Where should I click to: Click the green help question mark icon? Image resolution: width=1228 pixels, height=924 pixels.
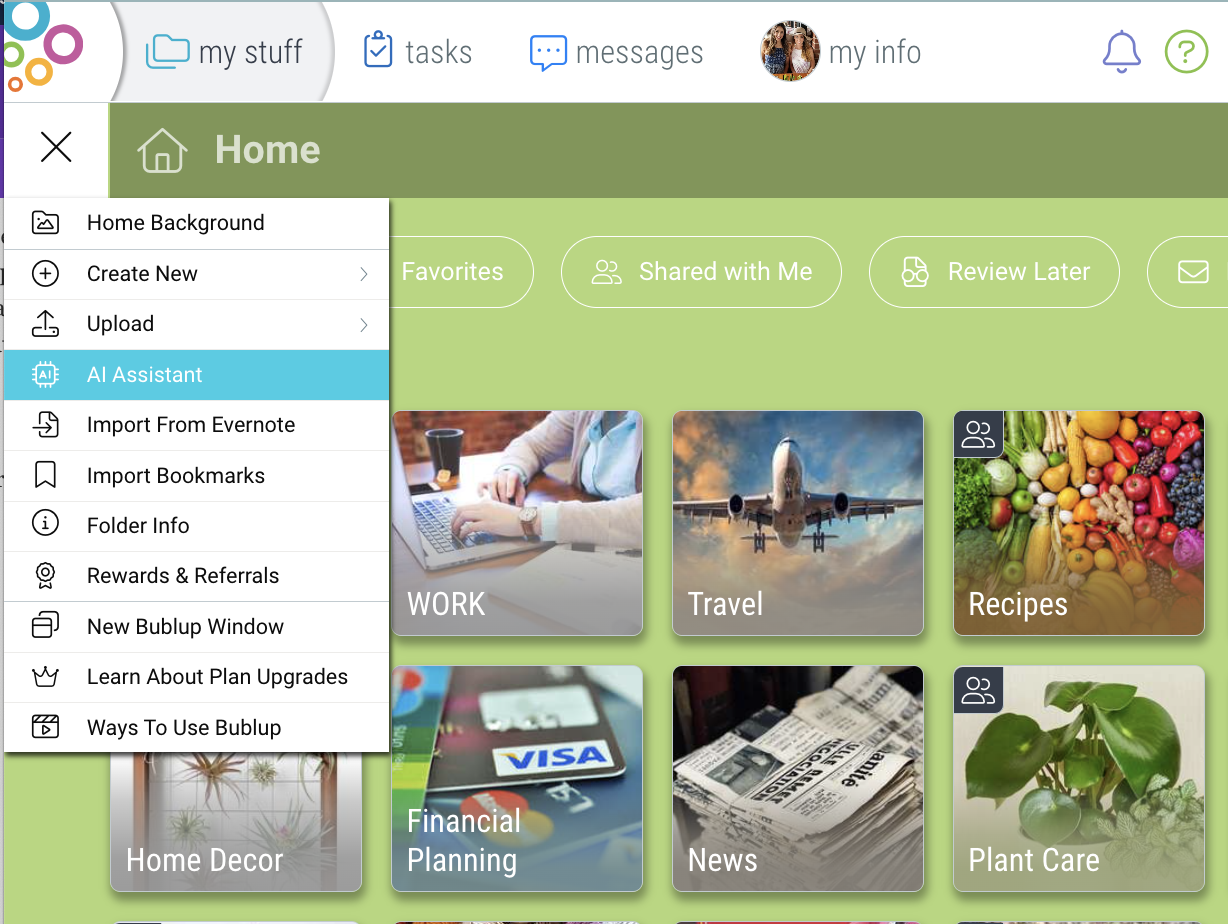[x=1186, y=52]
